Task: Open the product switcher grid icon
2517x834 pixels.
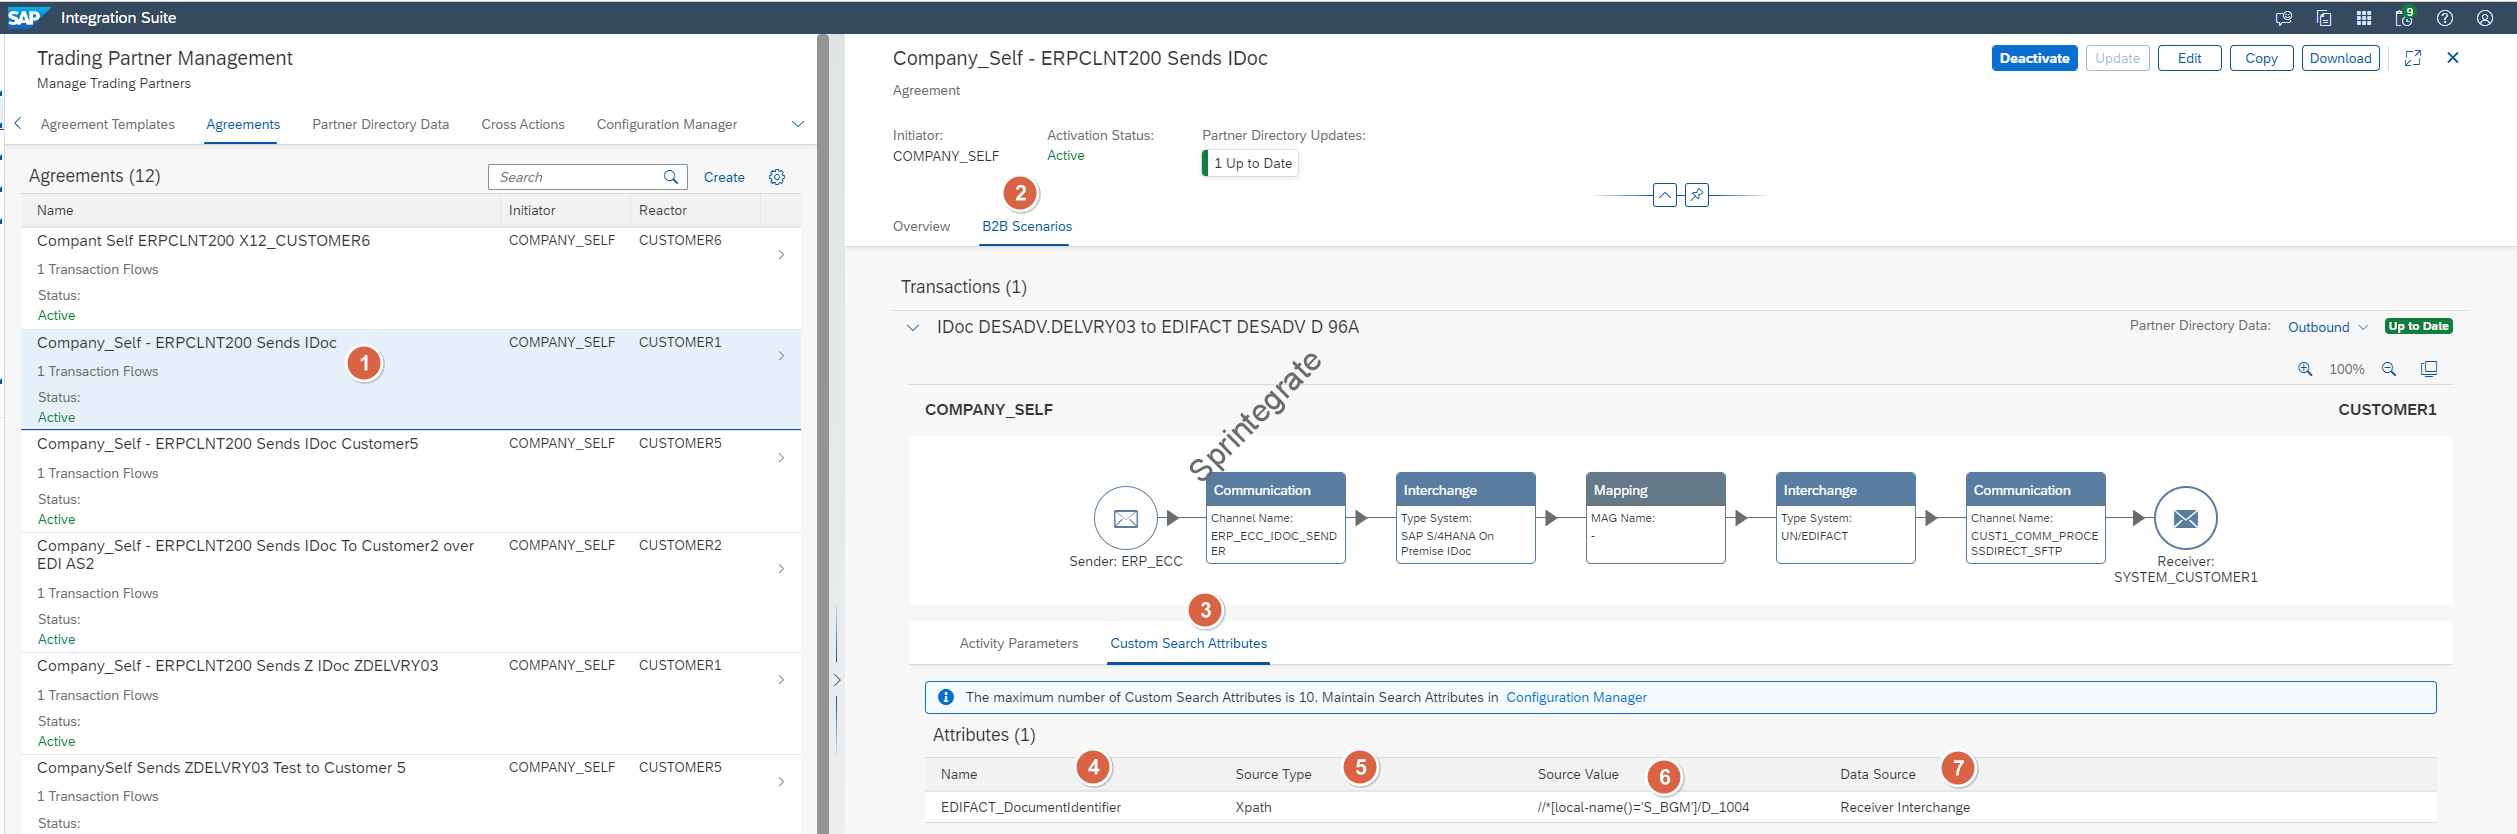Action: (x=2364, y=18)
